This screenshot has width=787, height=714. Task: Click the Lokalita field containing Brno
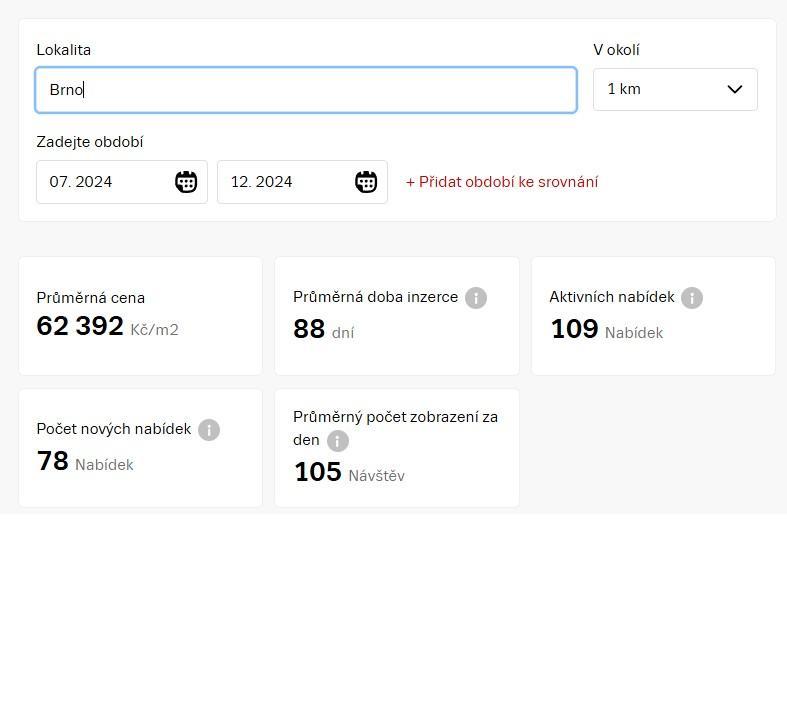(x=306, y=90)
